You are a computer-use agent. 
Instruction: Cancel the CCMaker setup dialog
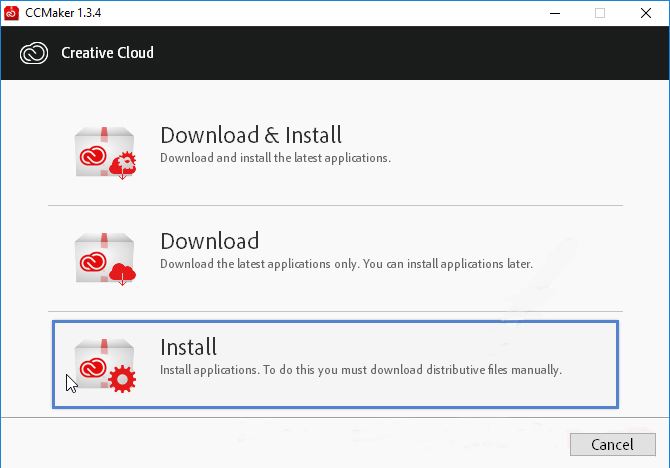click(612, 444)
